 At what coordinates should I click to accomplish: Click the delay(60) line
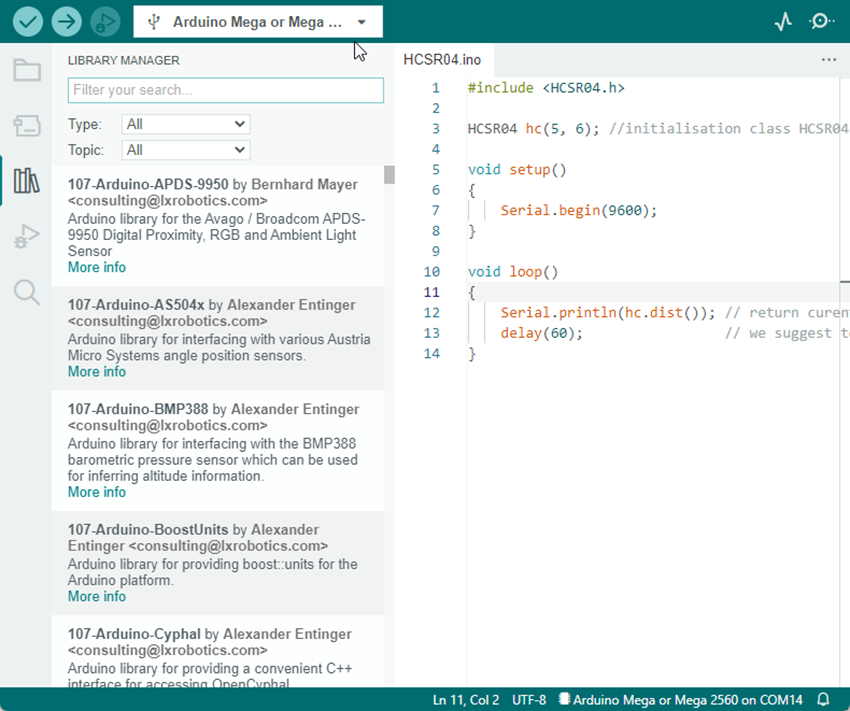coord(541,333)
